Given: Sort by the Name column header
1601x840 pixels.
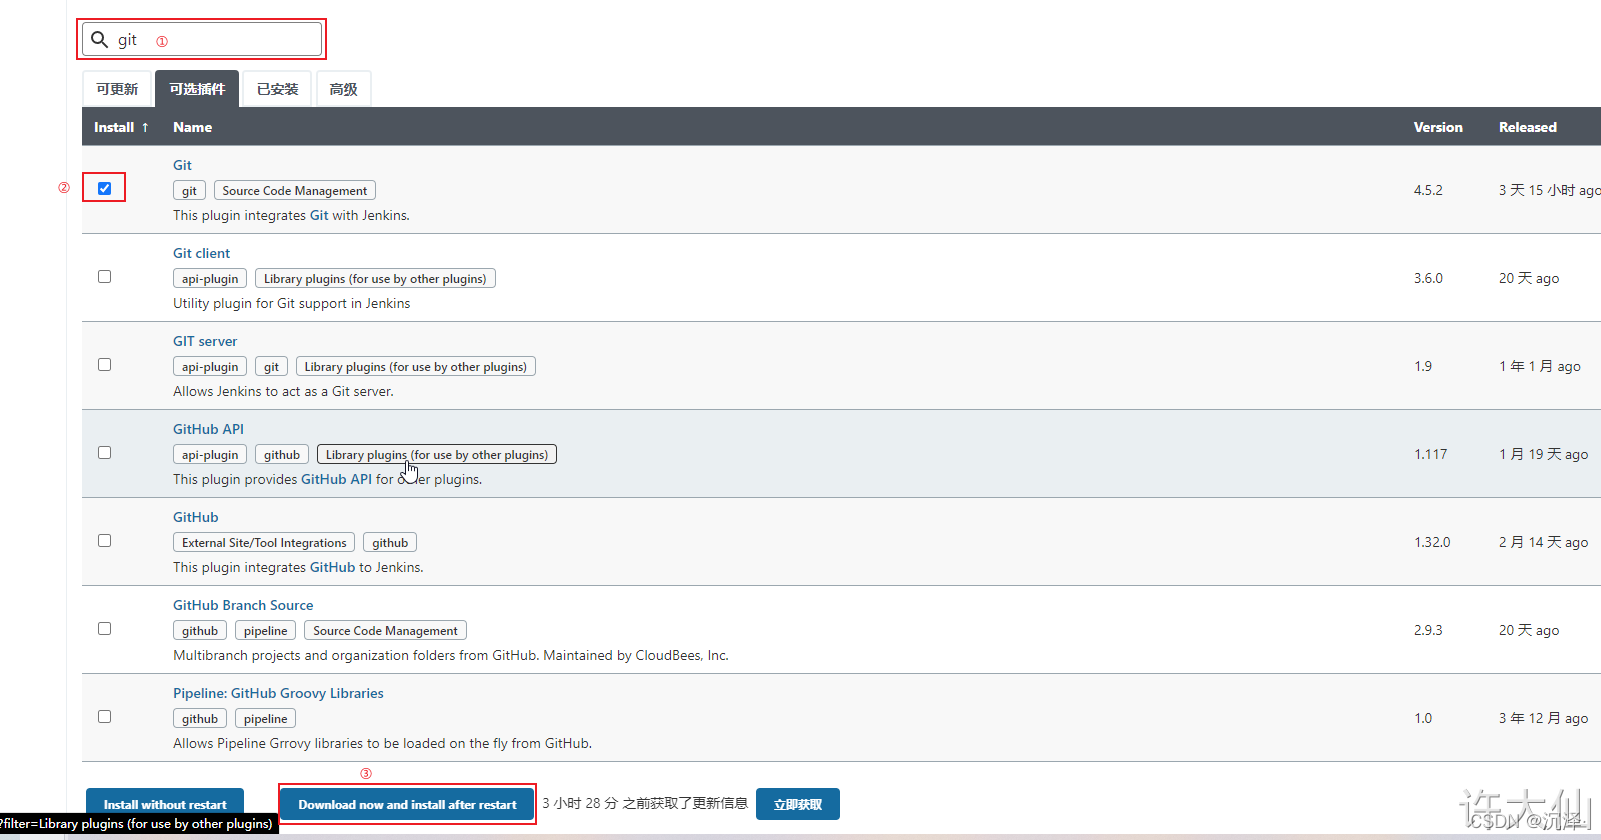Looking at the screenshot, I should pos(192,127).
